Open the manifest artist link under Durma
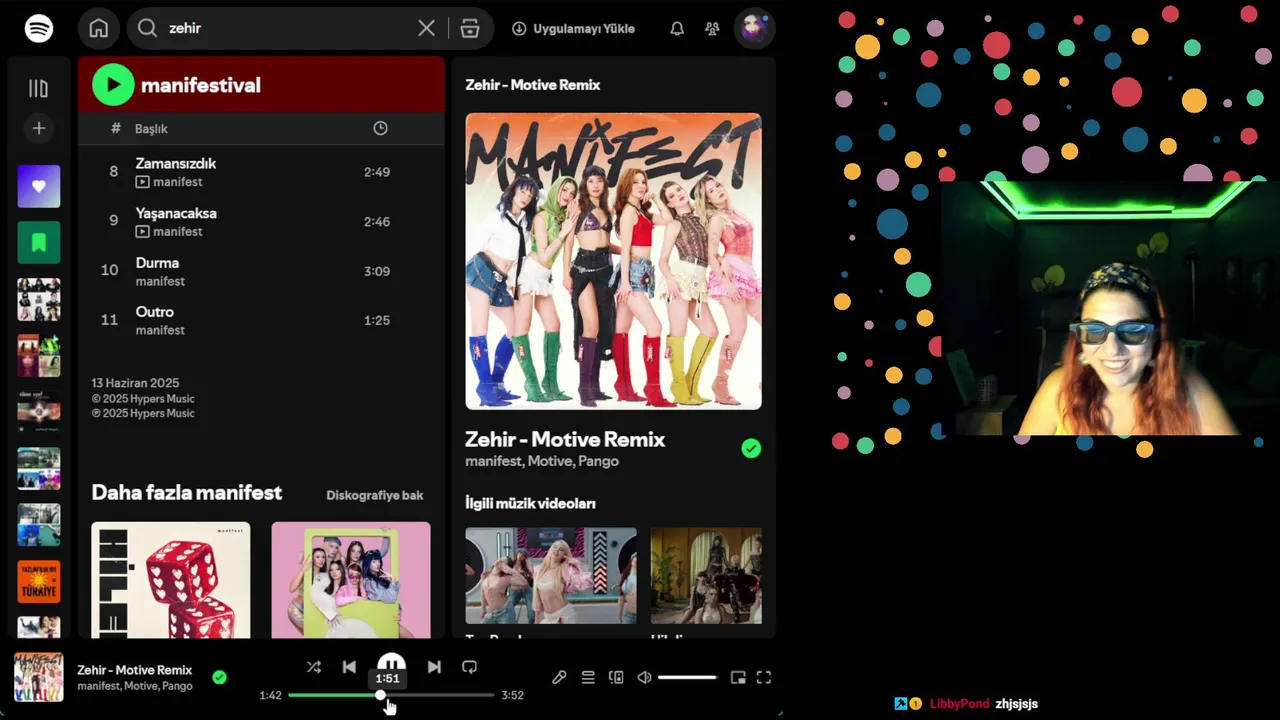1280x720 pixels. click(160, 281)
